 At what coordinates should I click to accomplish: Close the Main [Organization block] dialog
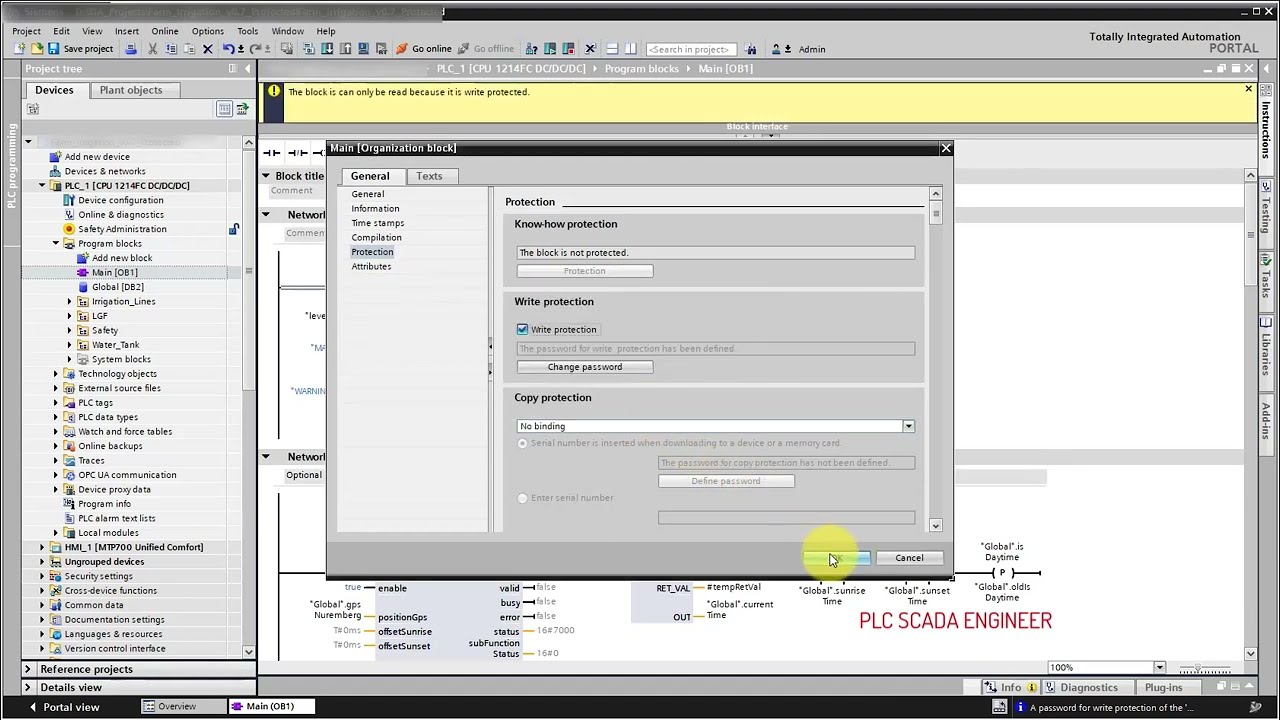(x=946, y=148)
